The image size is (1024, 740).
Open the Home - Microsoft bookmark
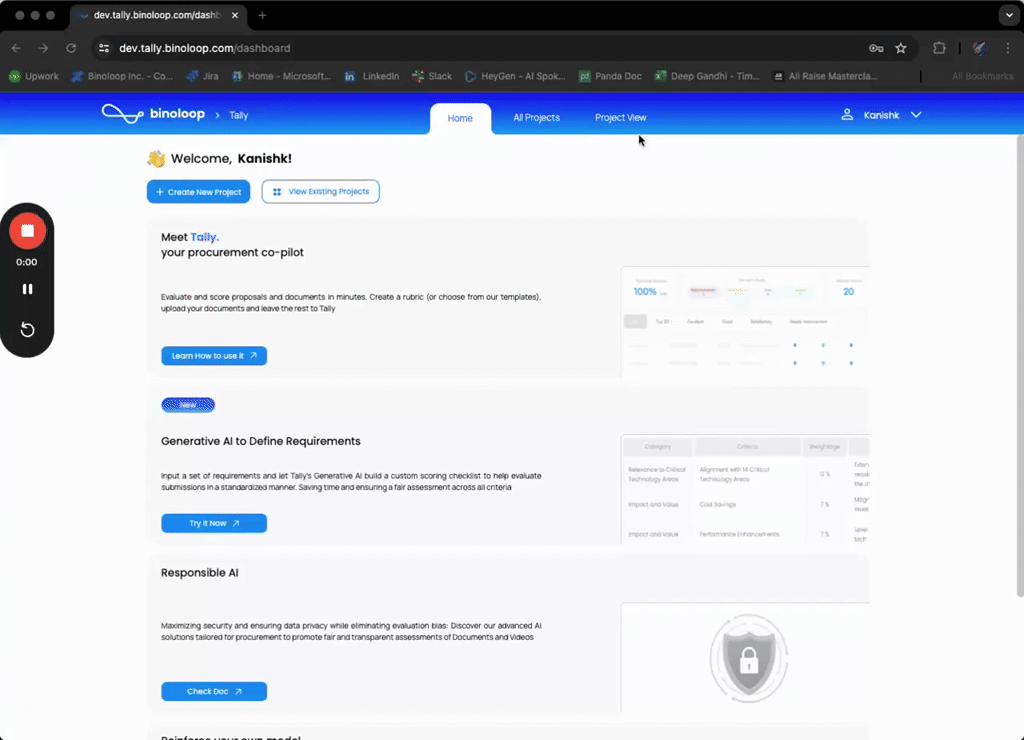[281, 76]
